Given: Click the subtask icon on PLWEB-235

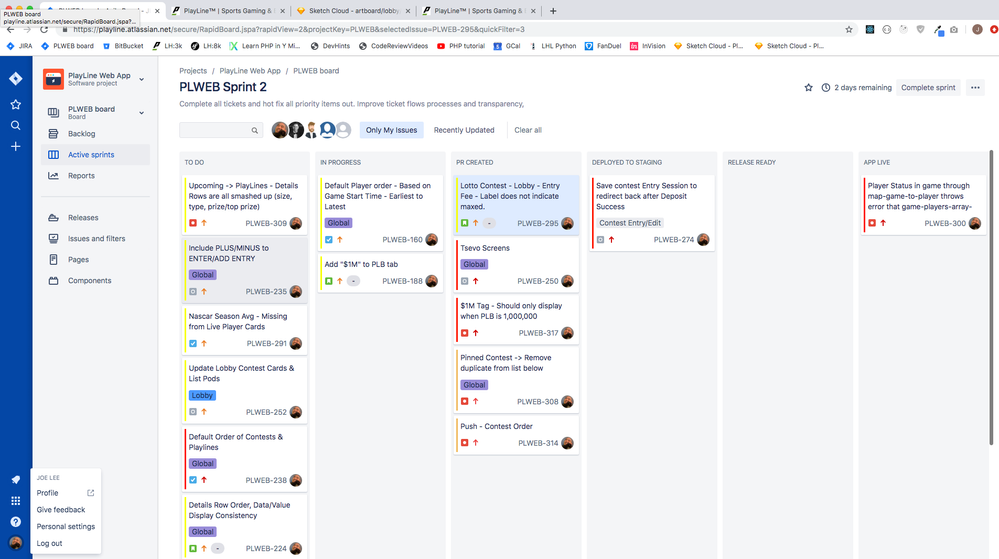Looking at the screenshot, I should [193, 291].
